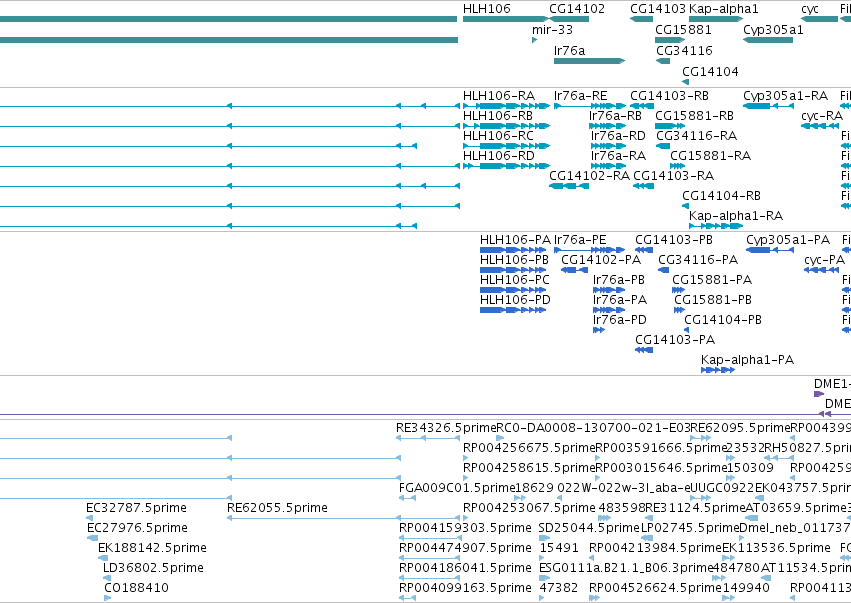Select the CG14102-PA protein feature
The width and height of the screenshot is (851, 603).
click(x=574, y=270)
